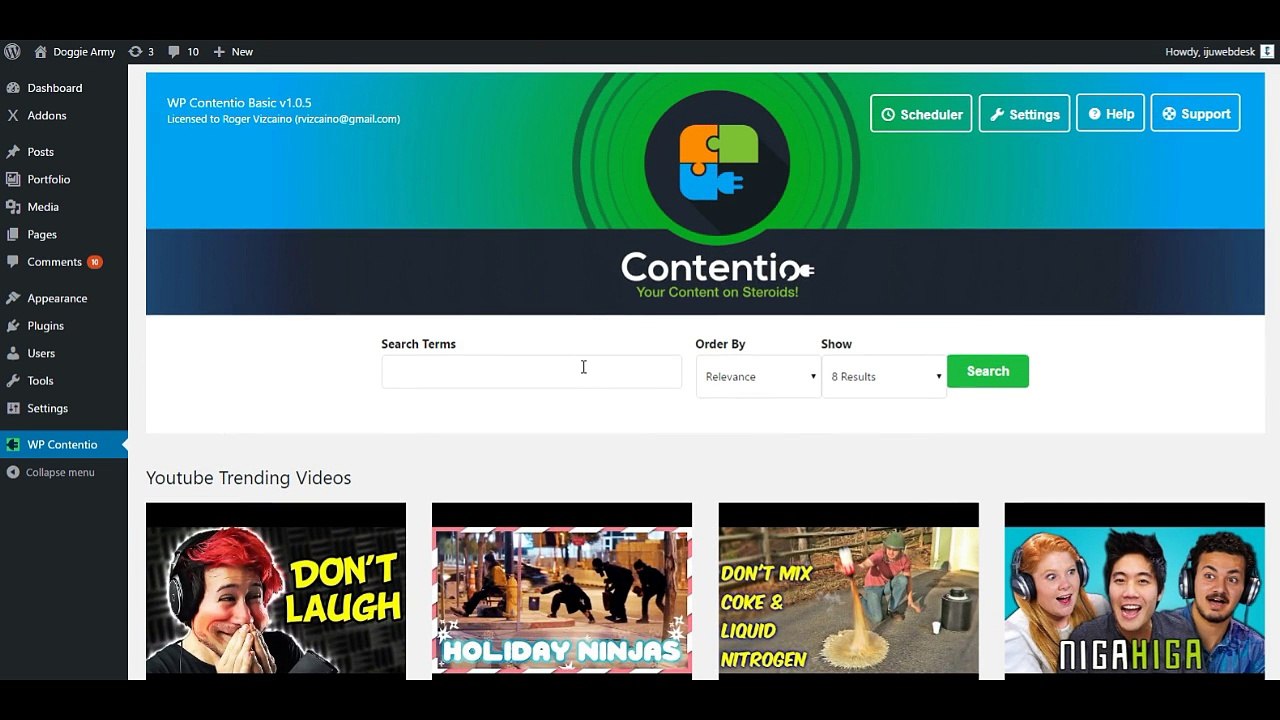Click the Addons X icon
This screenshot has width=1280, height=720.
[13, 115]
